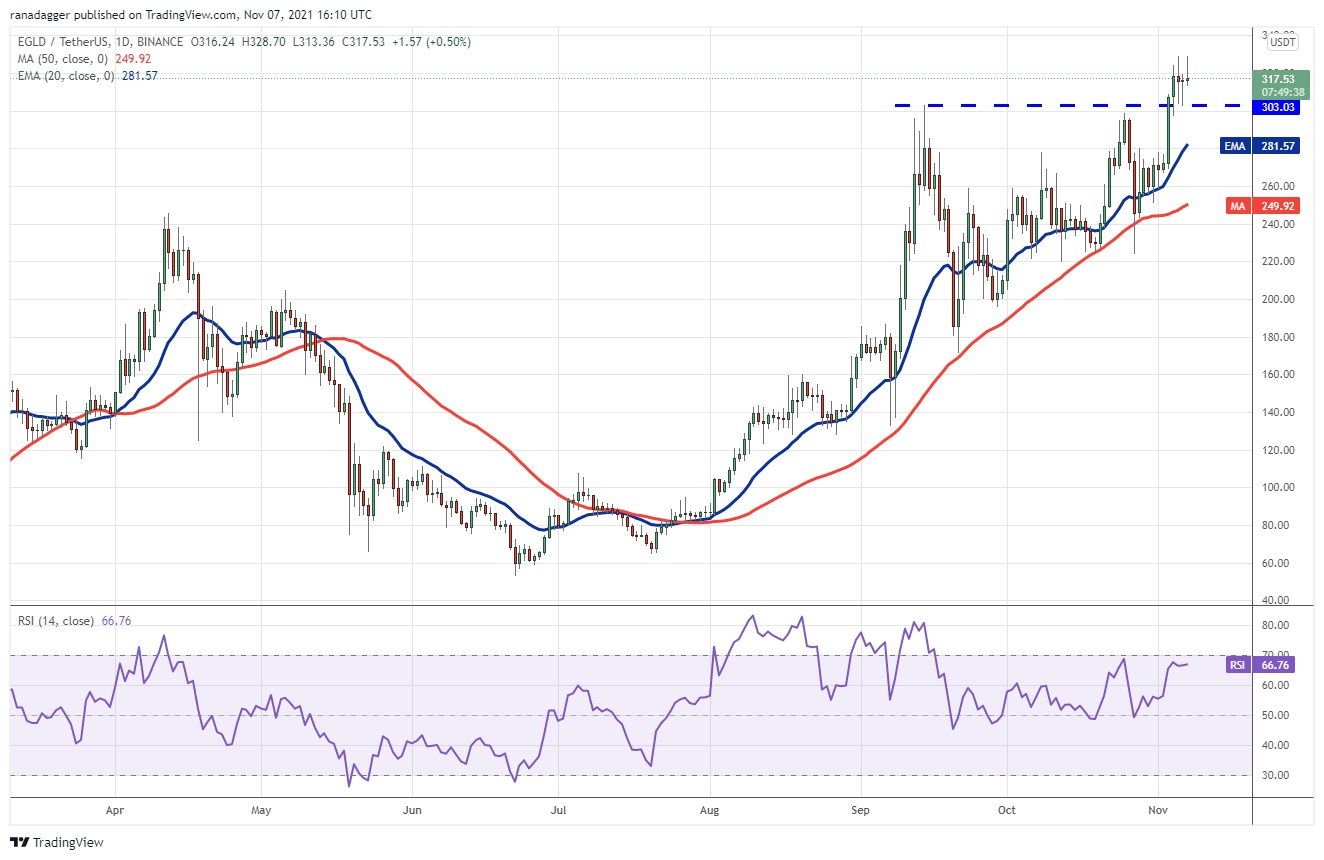Click the blue 303.03 price line label
Screen dimensions: 1324x860
[1278, 107]
